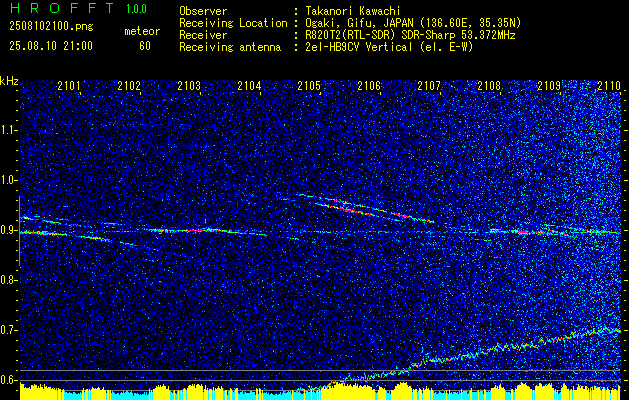Select version number 1.0.0

click(x=136, y=8)
